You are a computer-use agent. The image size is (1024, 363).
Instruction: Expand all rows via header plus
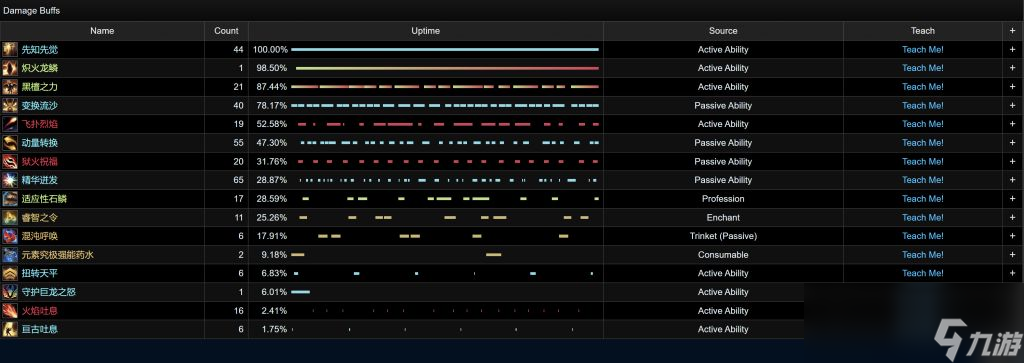(1012, 31)
